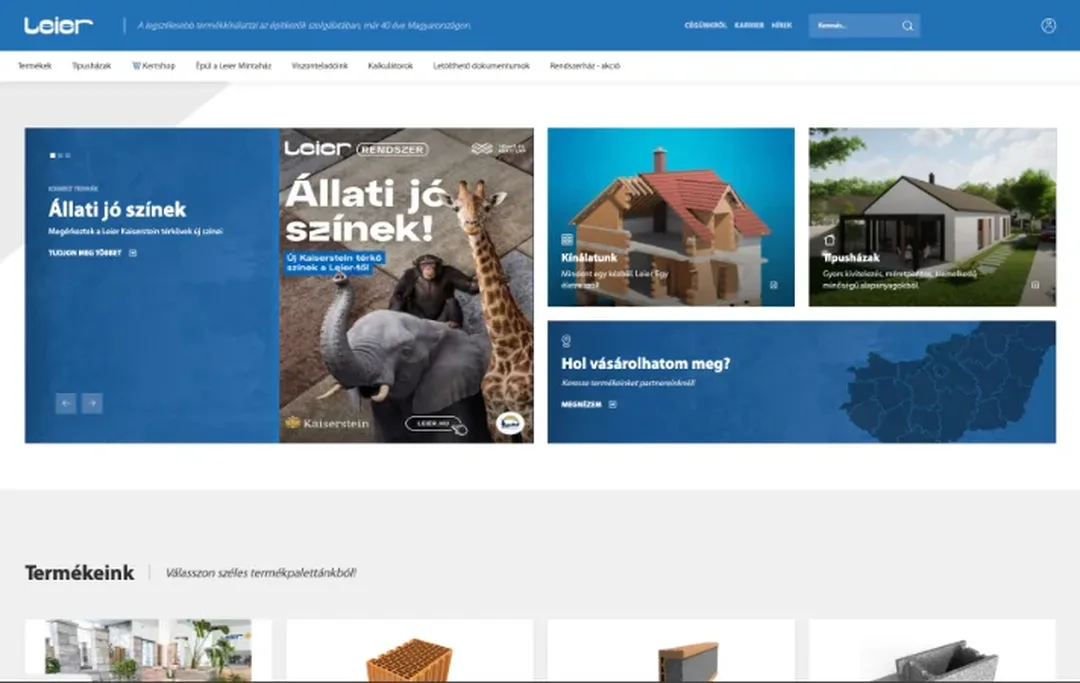Open the grey concrete block product card
This screenshot has width=1080, height=683.
932,649
